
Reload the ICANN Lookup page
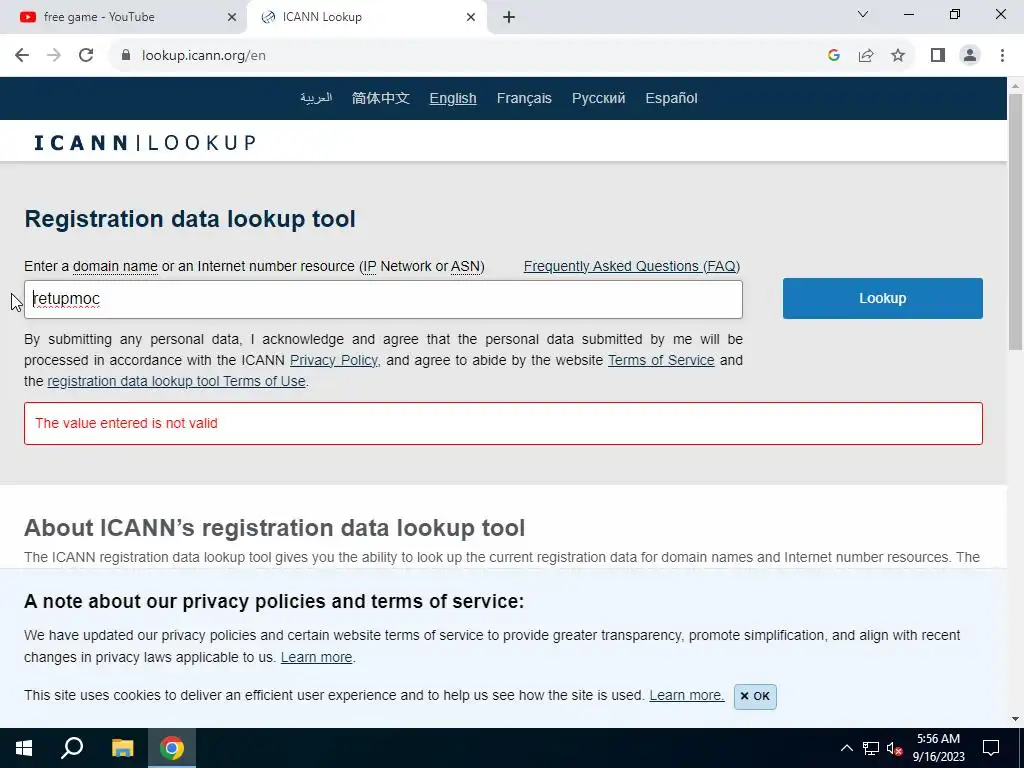pos(86,56)
